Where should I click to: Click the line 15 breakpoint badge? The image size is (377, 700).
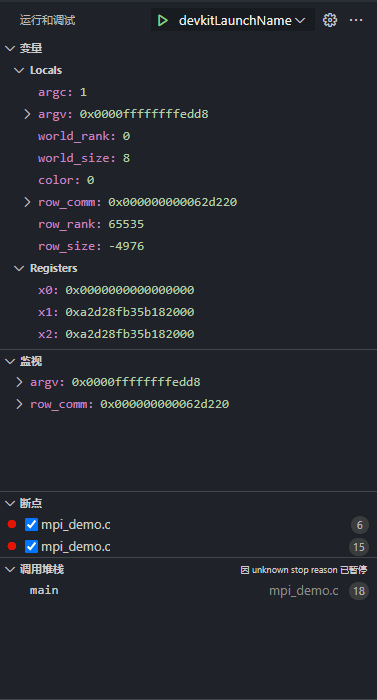359,547
